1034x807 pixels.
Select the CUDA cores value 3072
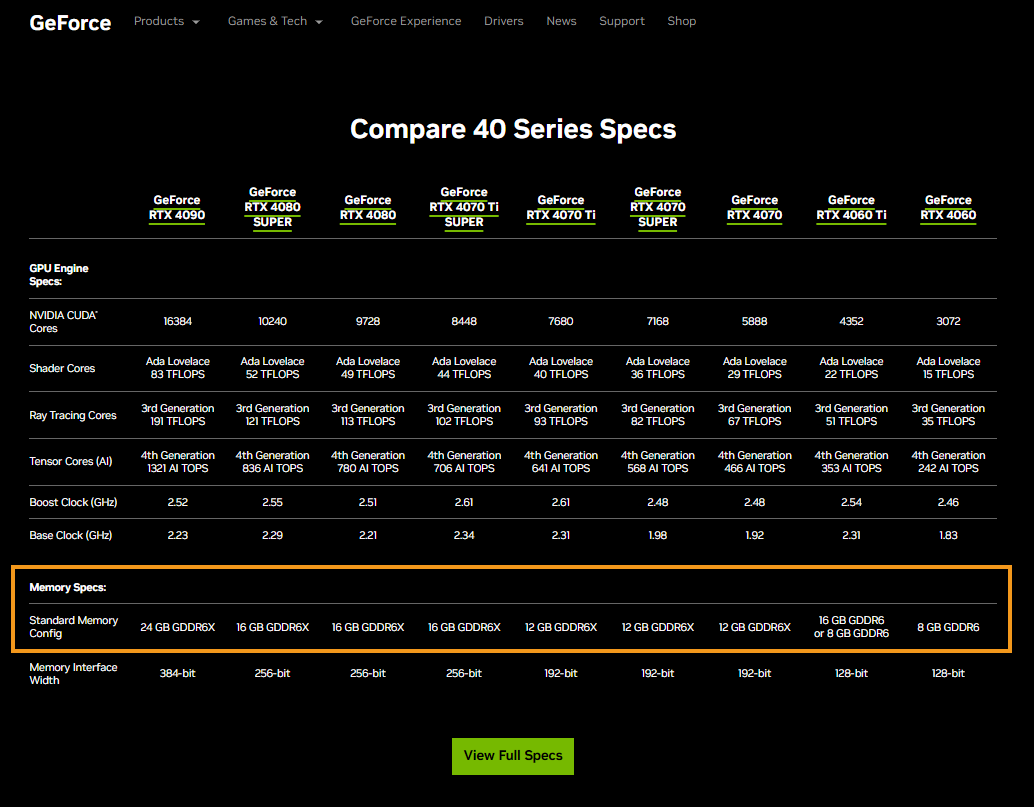[948, 321]
